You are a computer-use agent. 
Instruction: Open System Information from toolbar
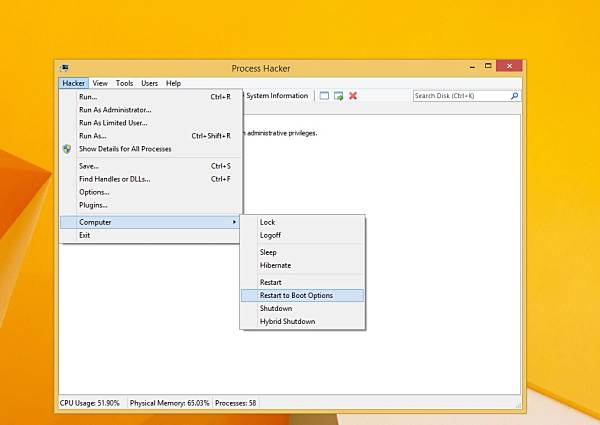pyautogui.click(x=277, y=96)
